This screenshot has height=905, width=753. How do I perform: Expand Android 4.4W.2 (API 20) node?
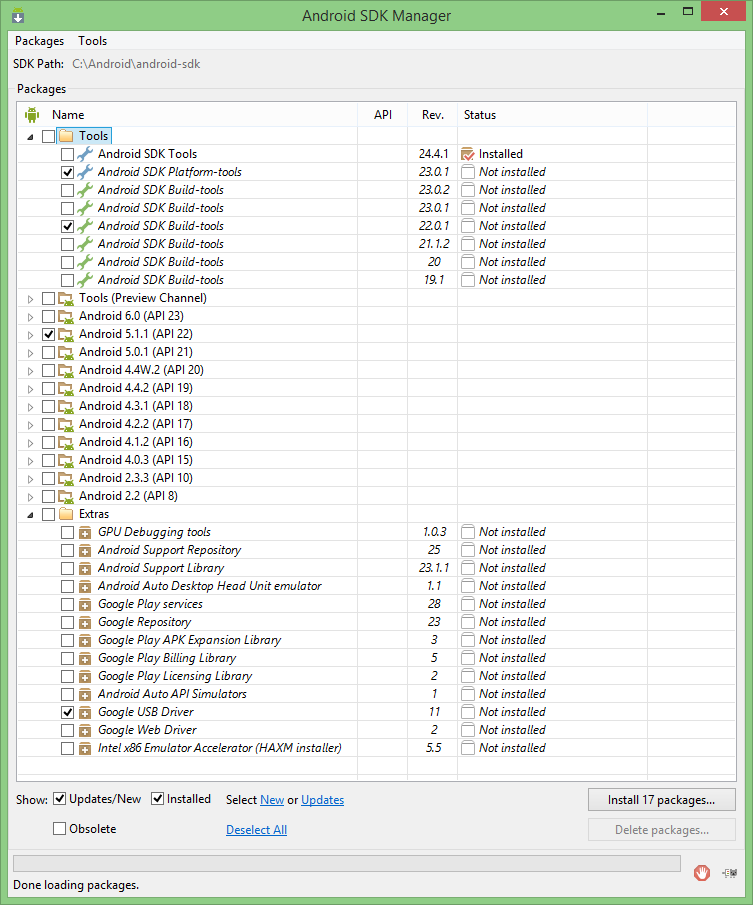(31, 371)
